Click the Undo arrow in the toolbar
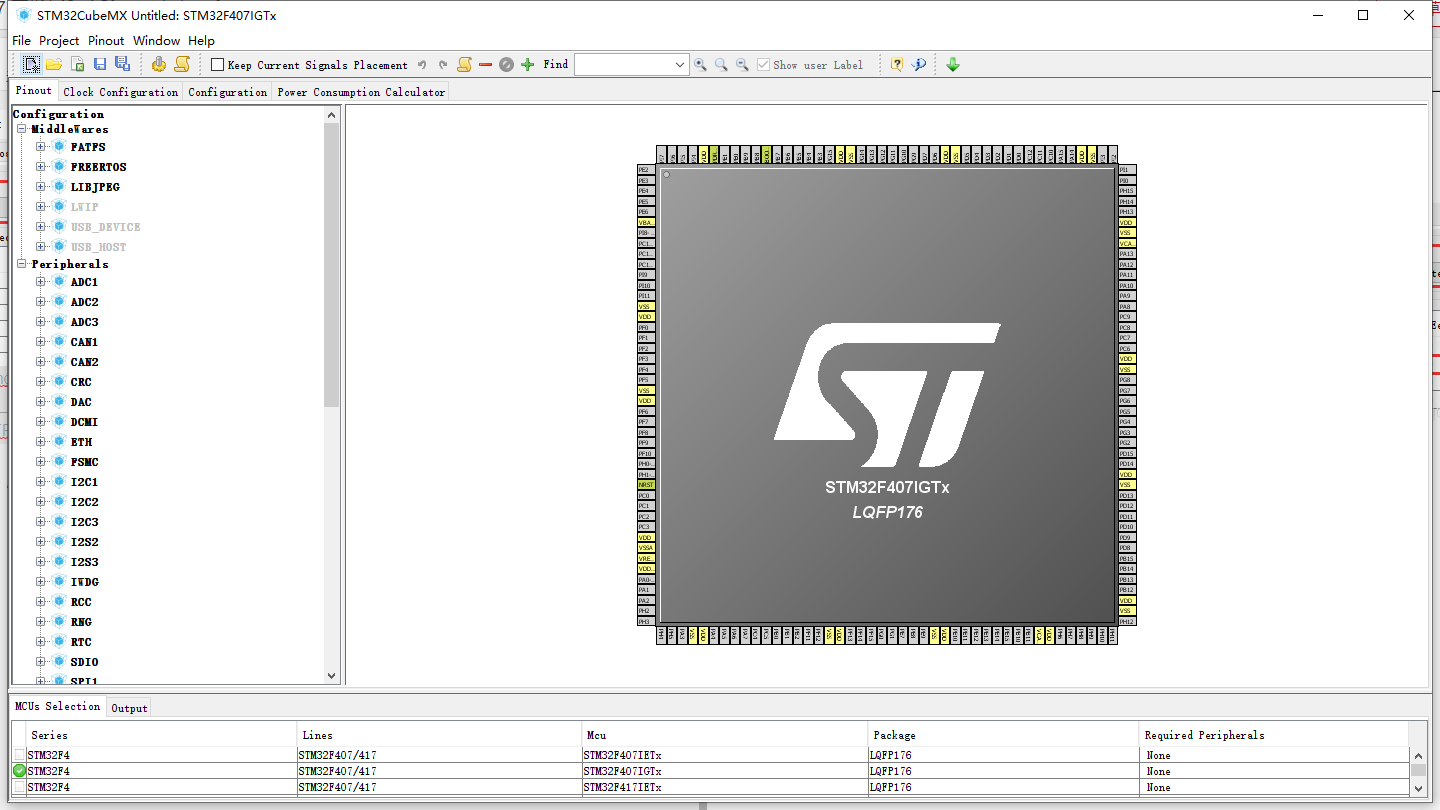1440x810 pixels. 421,64
